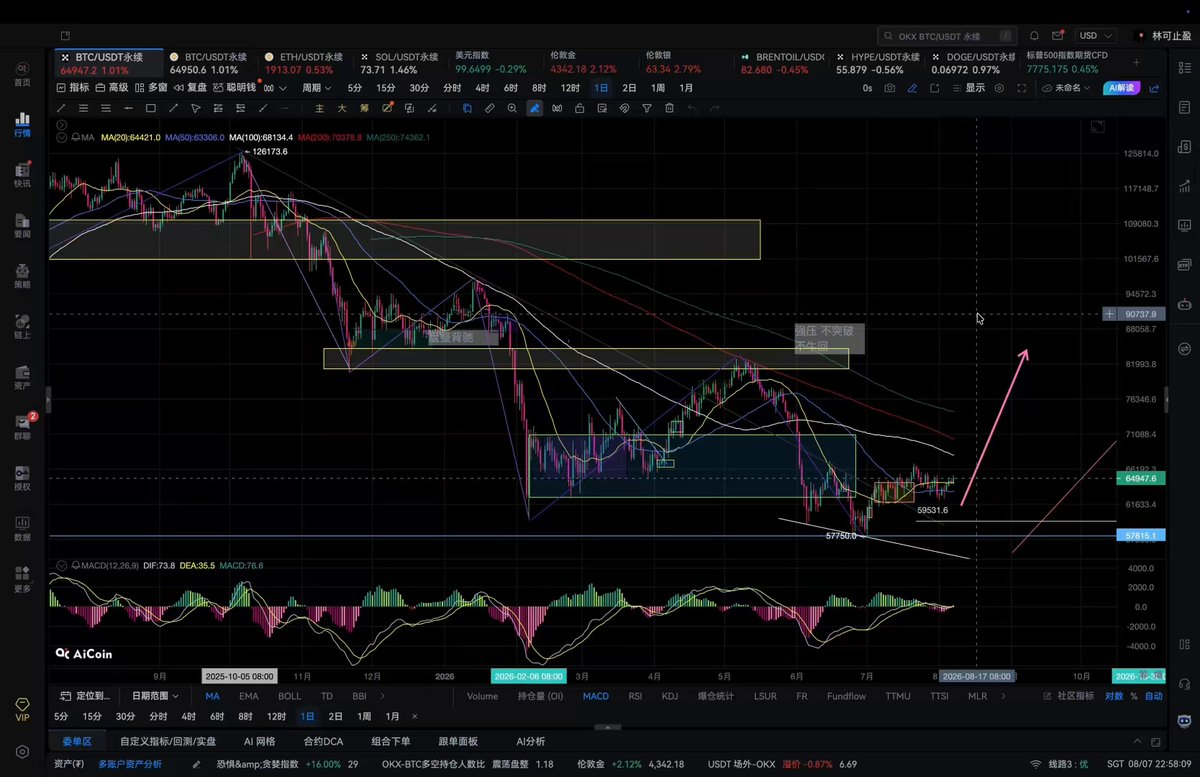Open the USD currency dropdown
1200x777 pixels.
pos(1096,36)
